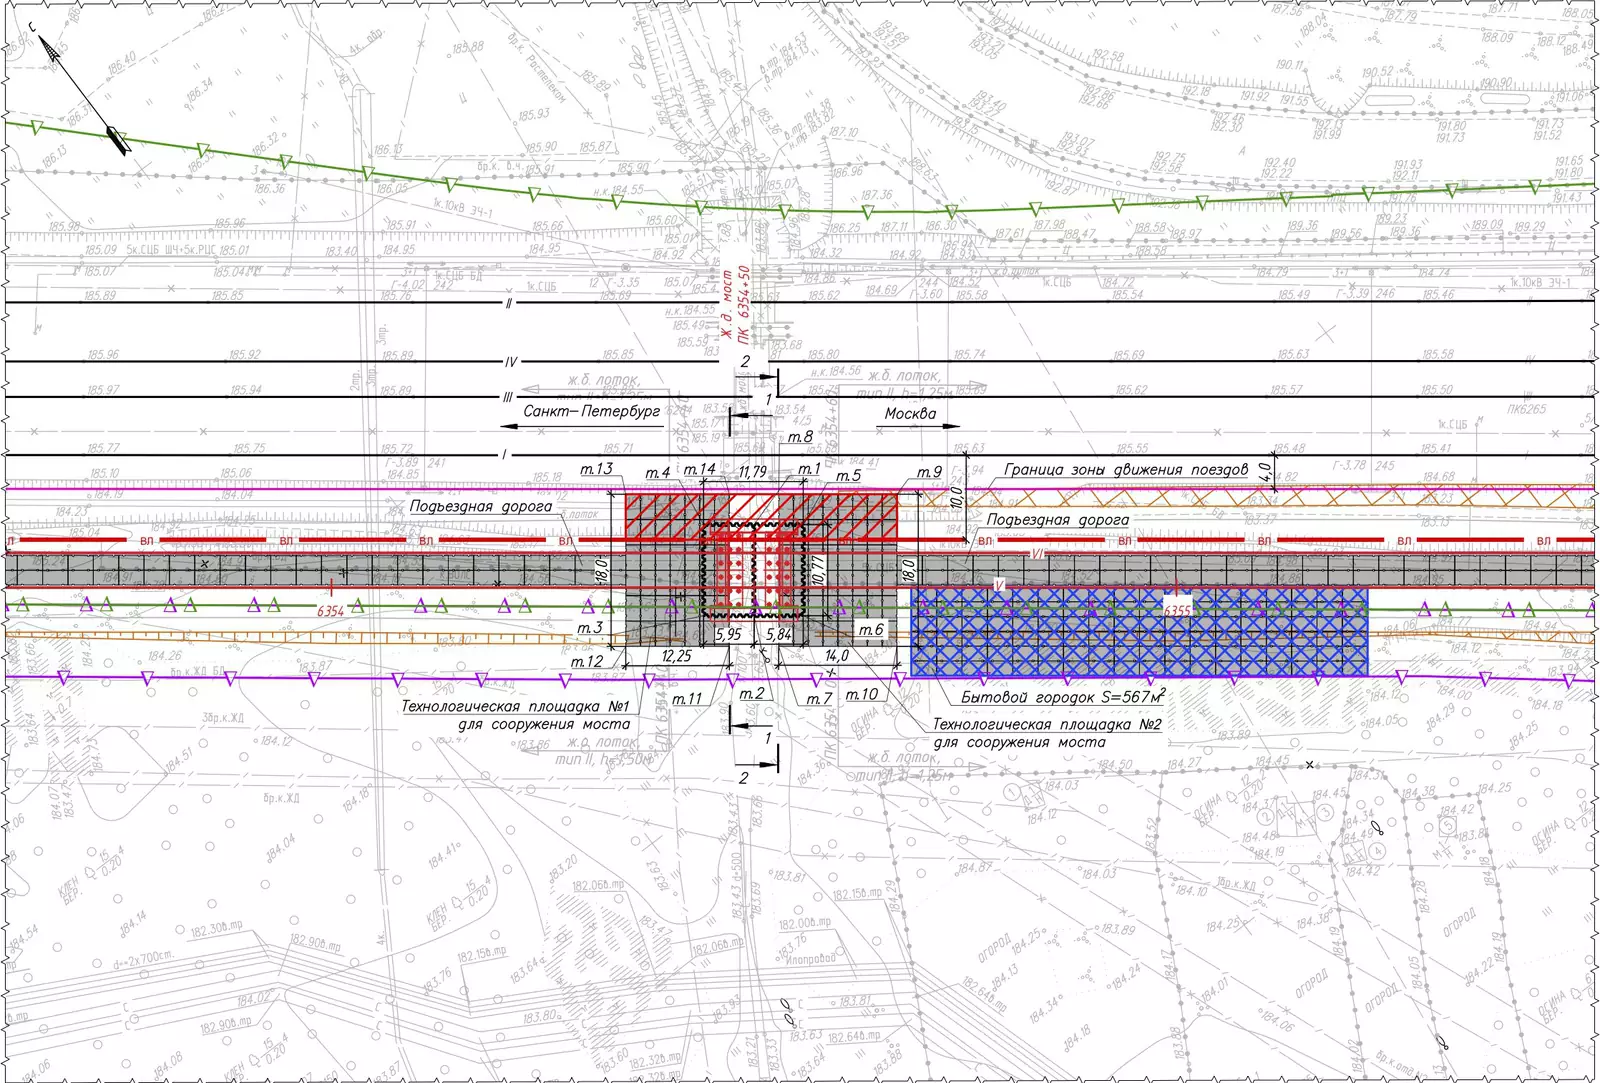
Task: Click the Технологическая площадка №1 label
Action: point(515,714)
